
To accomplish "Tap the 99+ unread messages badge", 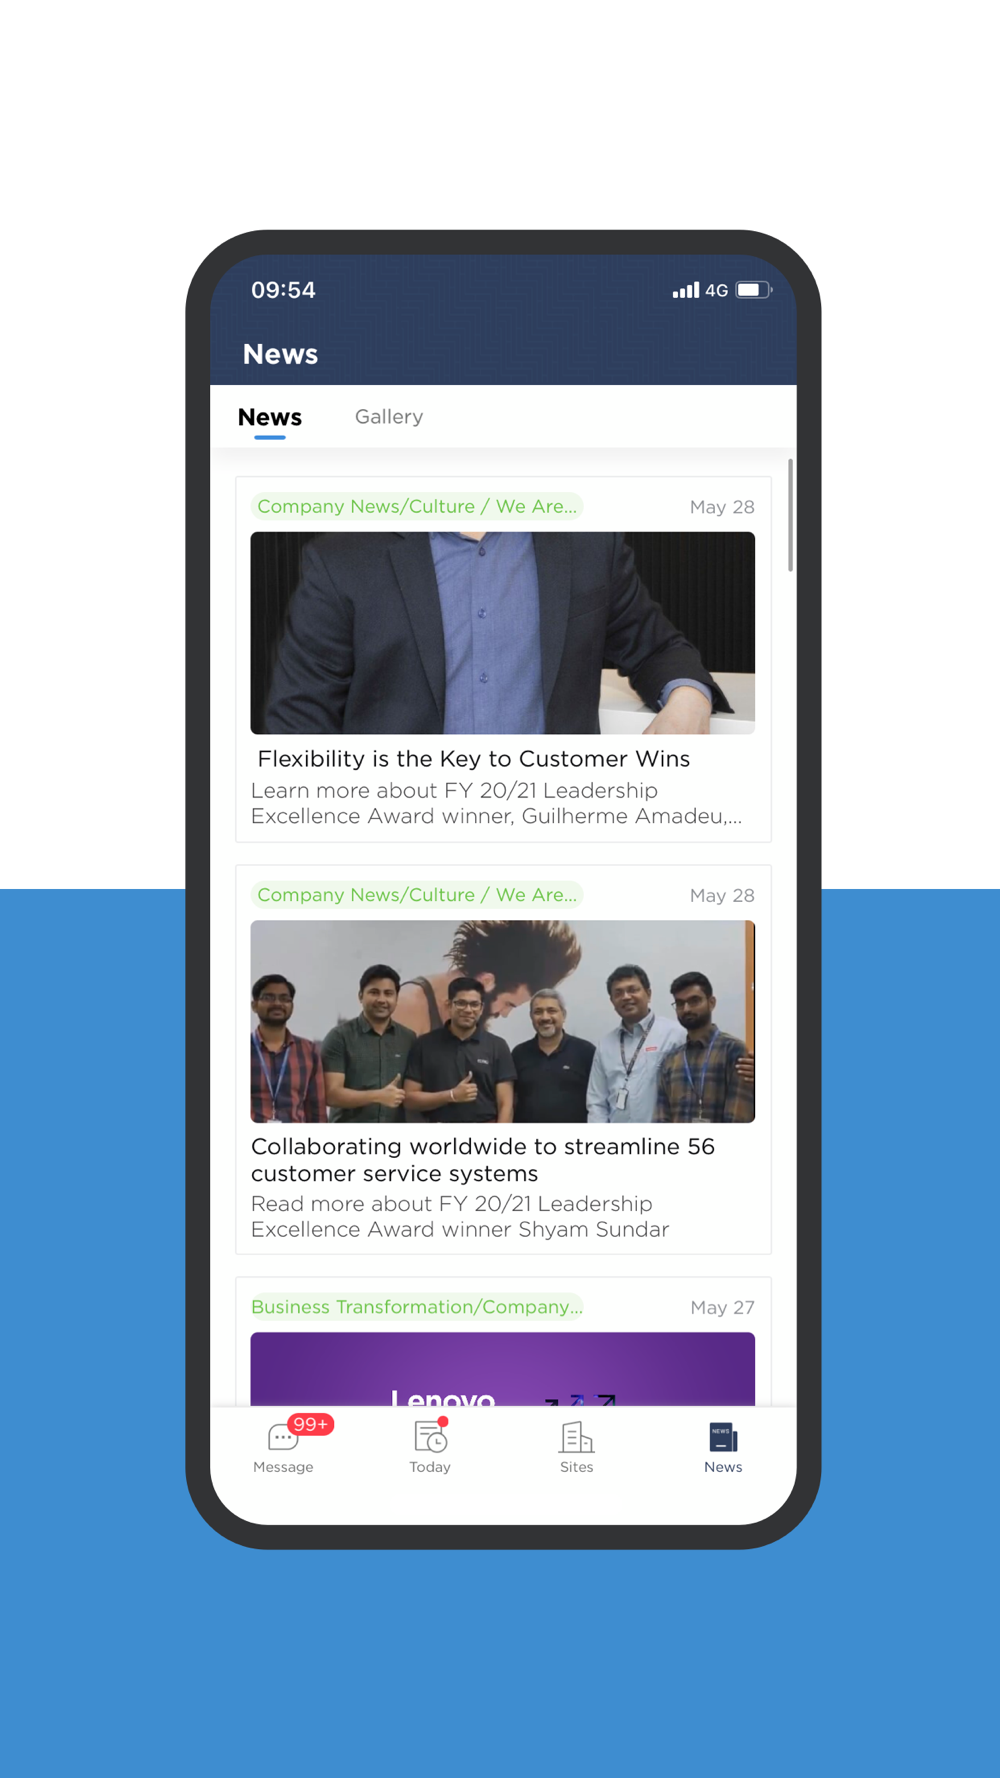I will (x=310, y=1424).
